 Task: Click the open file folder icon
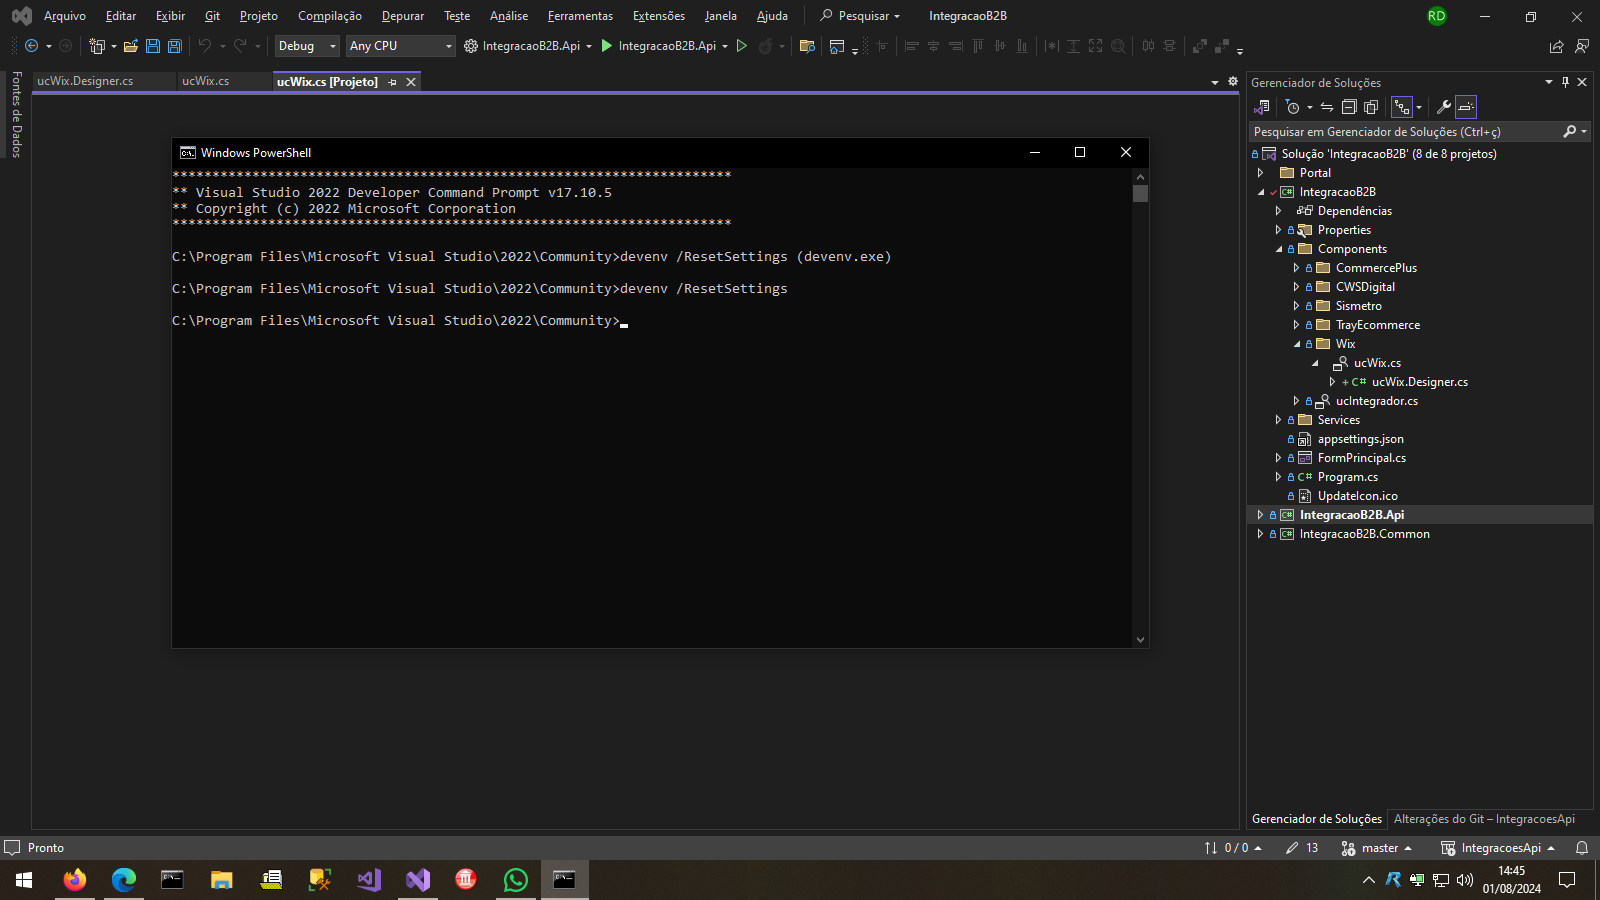pyautogui.click(x=131, y=46)
